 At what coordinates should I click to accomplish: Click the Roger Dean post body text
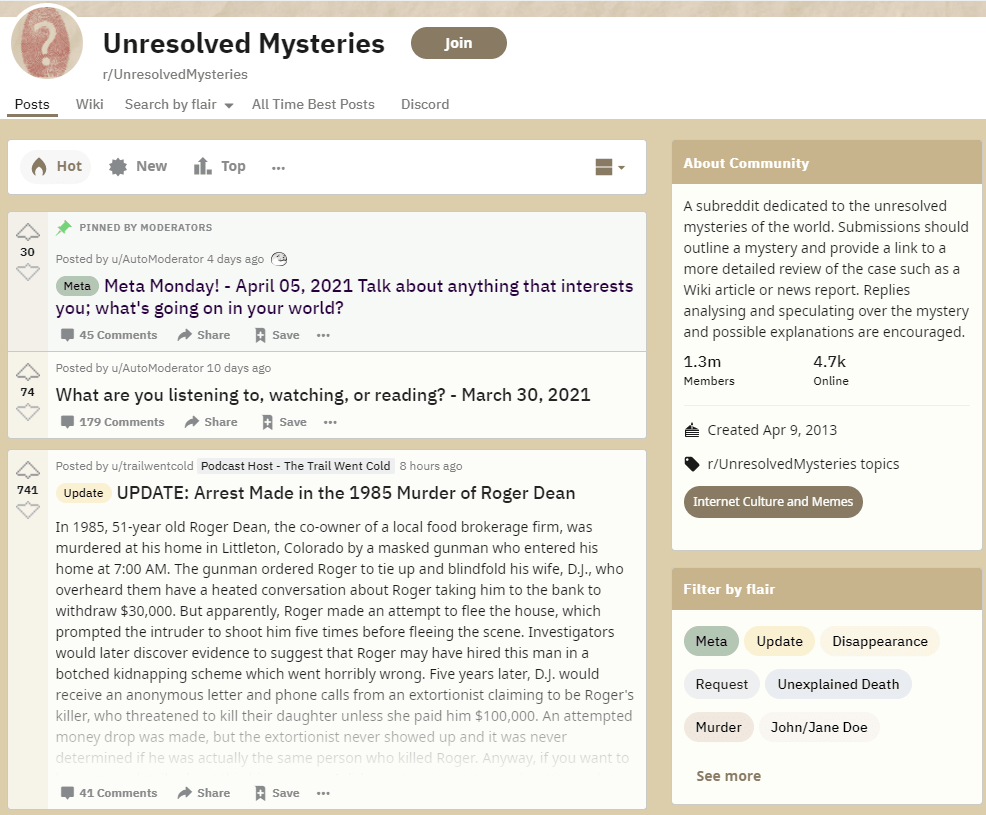pos(345,642)
